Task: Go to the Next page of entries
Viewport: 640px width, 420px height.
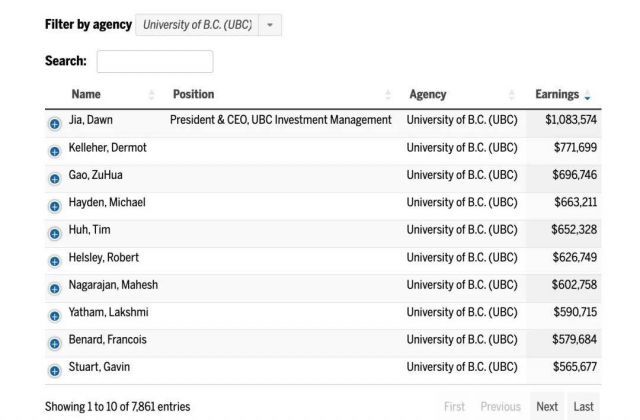Action: click(x=547, y=407)
